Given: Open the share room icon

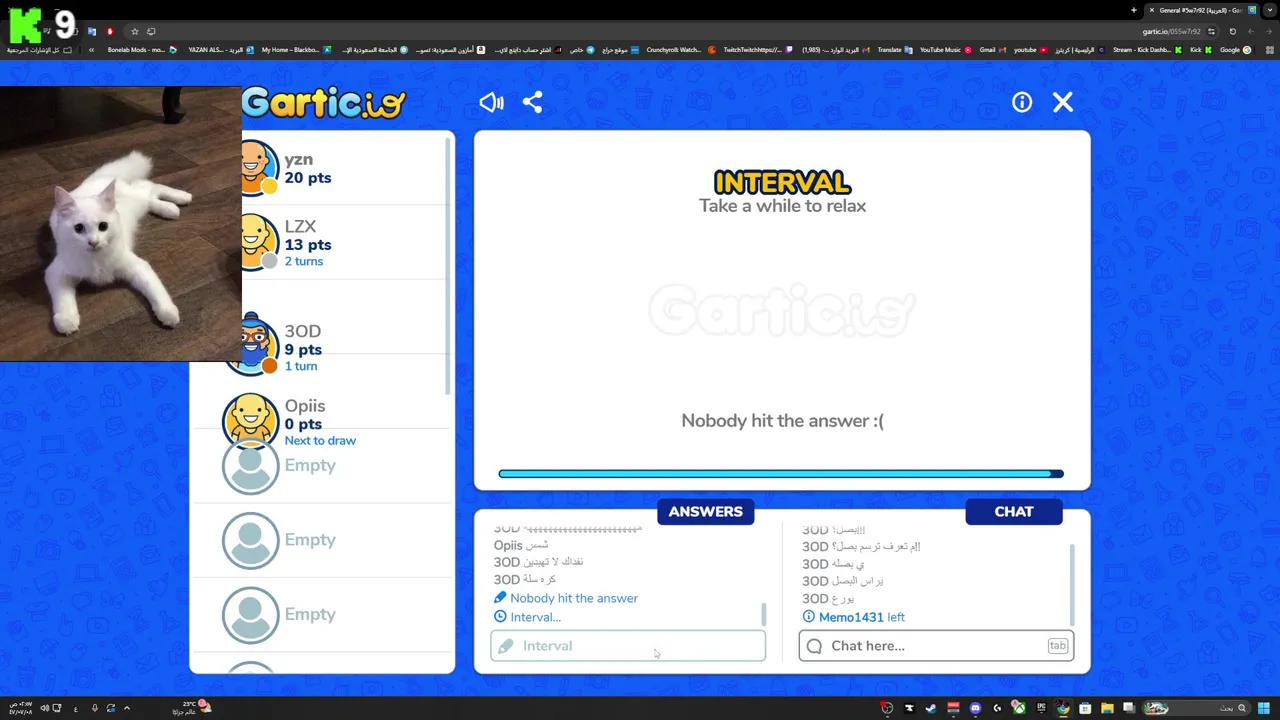Looking at the screenshot, I should (x=532, y=102).
